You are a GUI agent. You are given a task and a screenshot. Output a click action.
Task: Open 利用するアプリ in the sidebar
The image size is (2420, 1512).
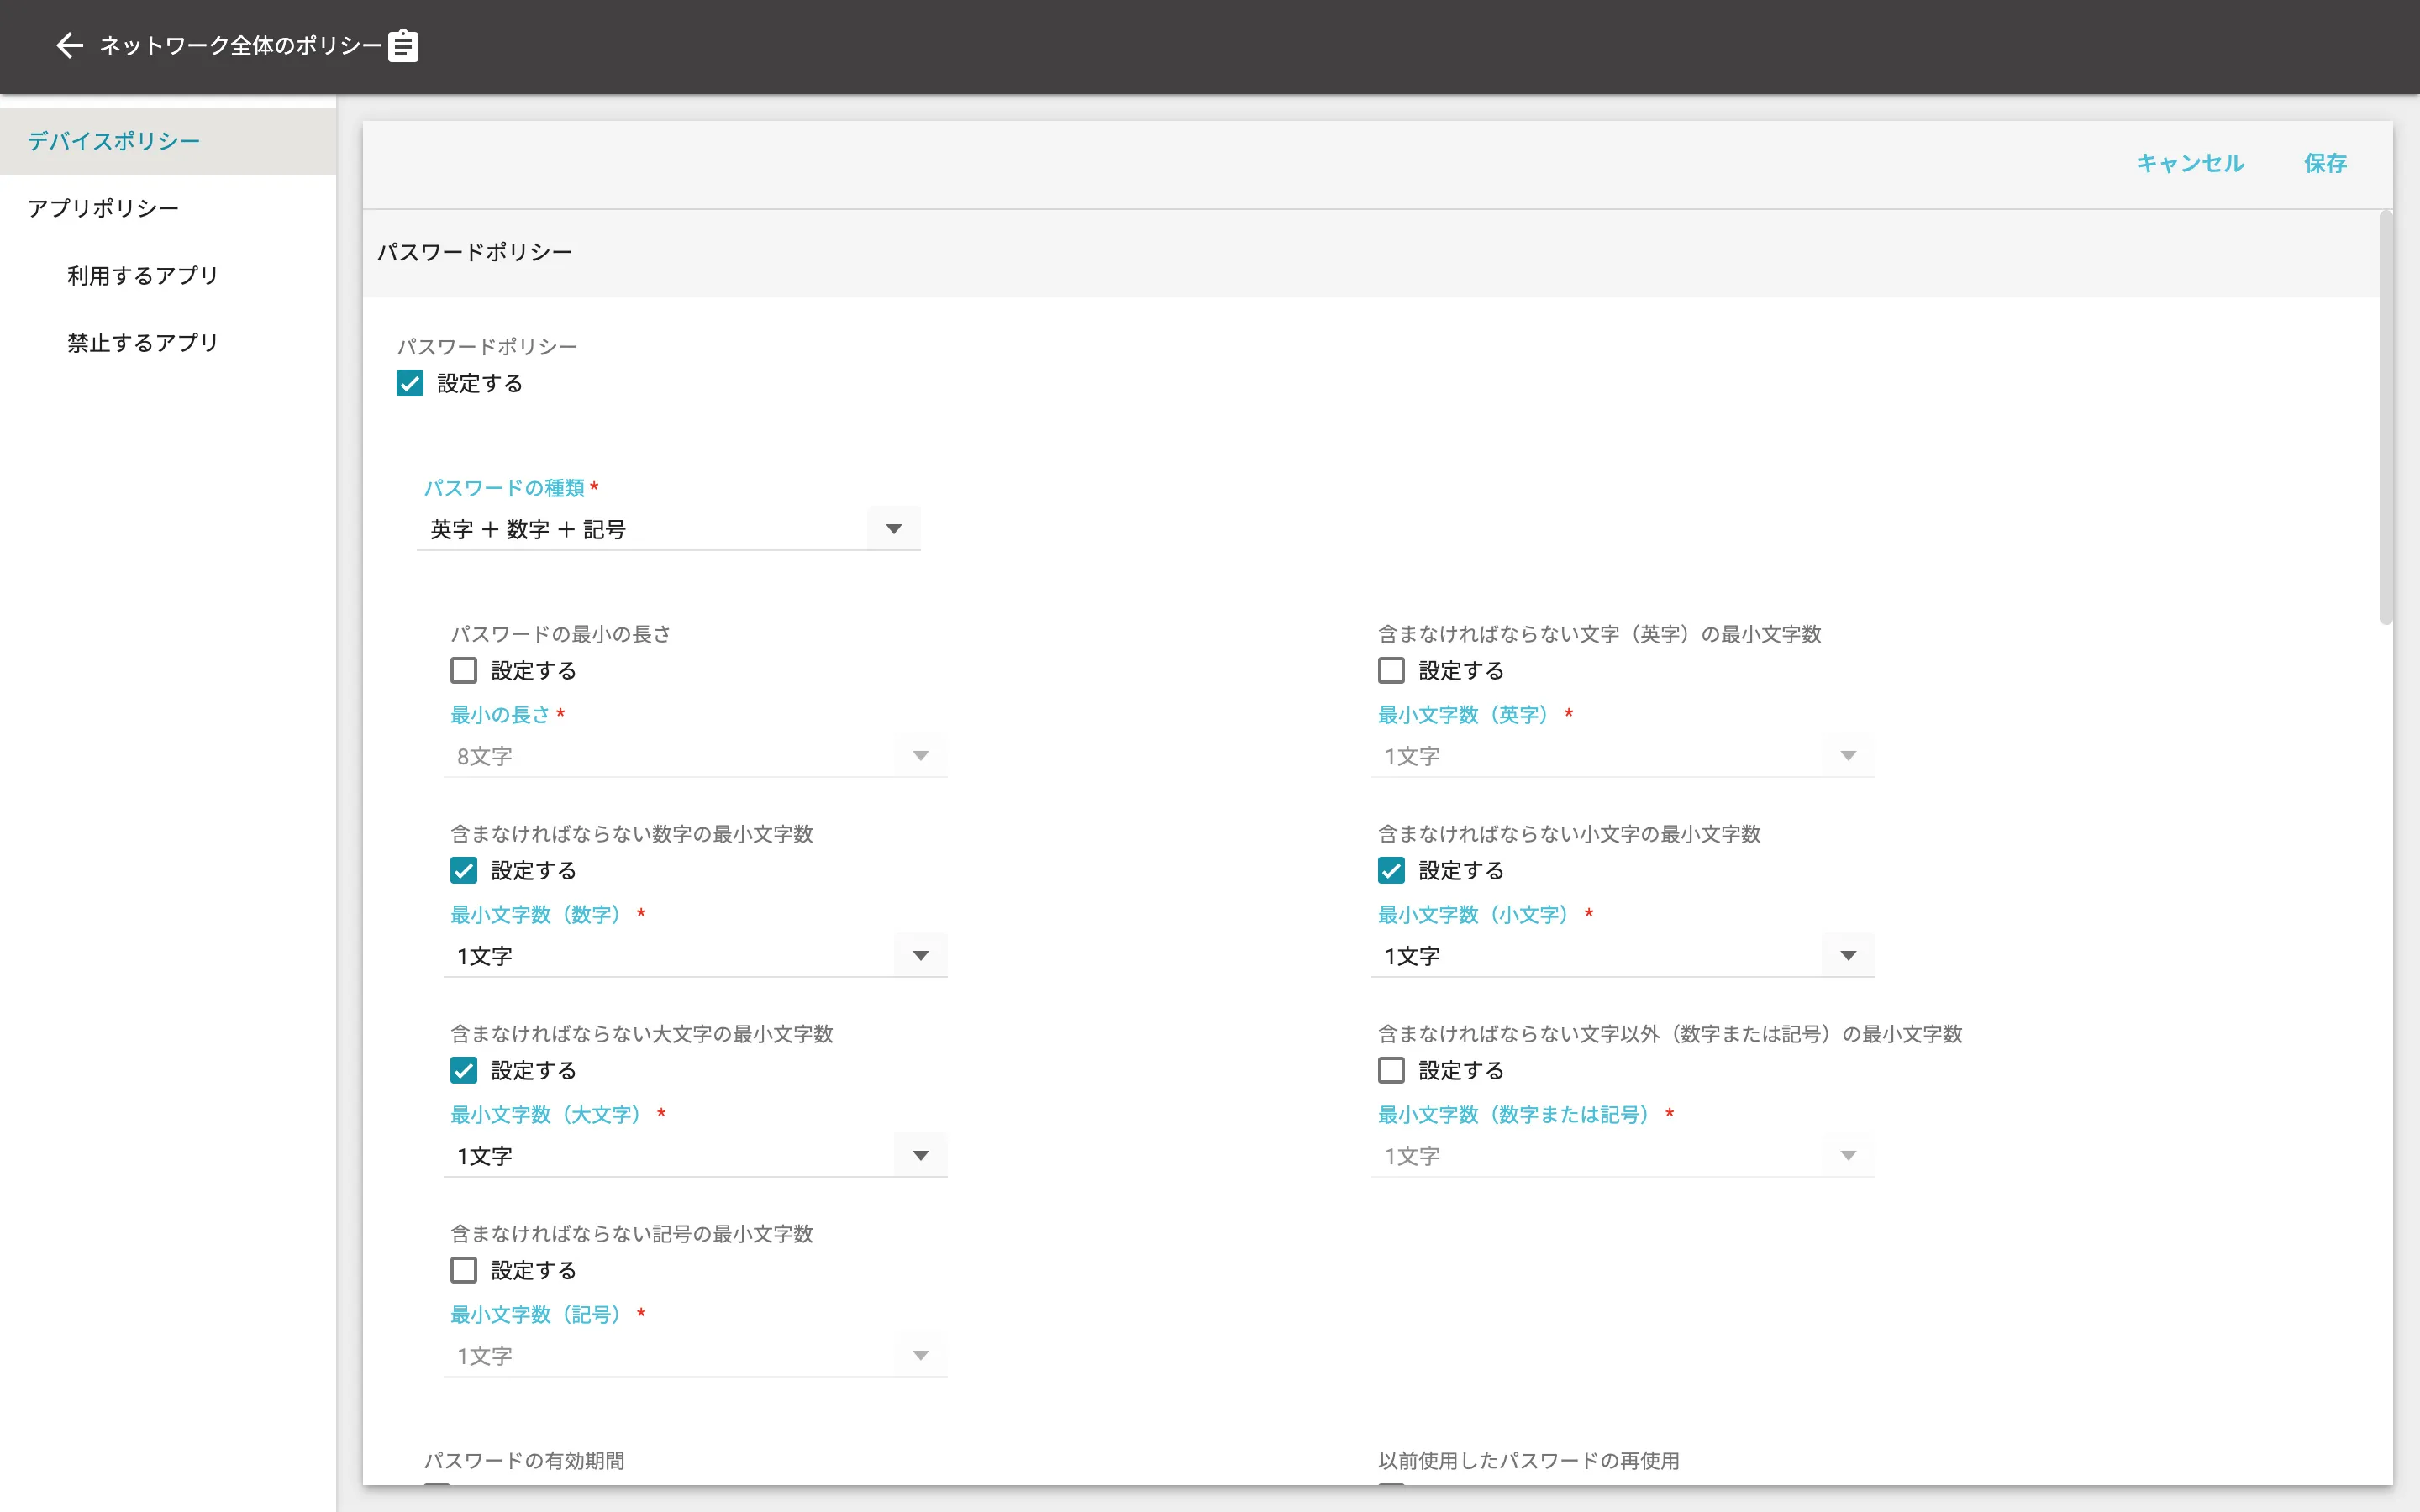(168, 275)
